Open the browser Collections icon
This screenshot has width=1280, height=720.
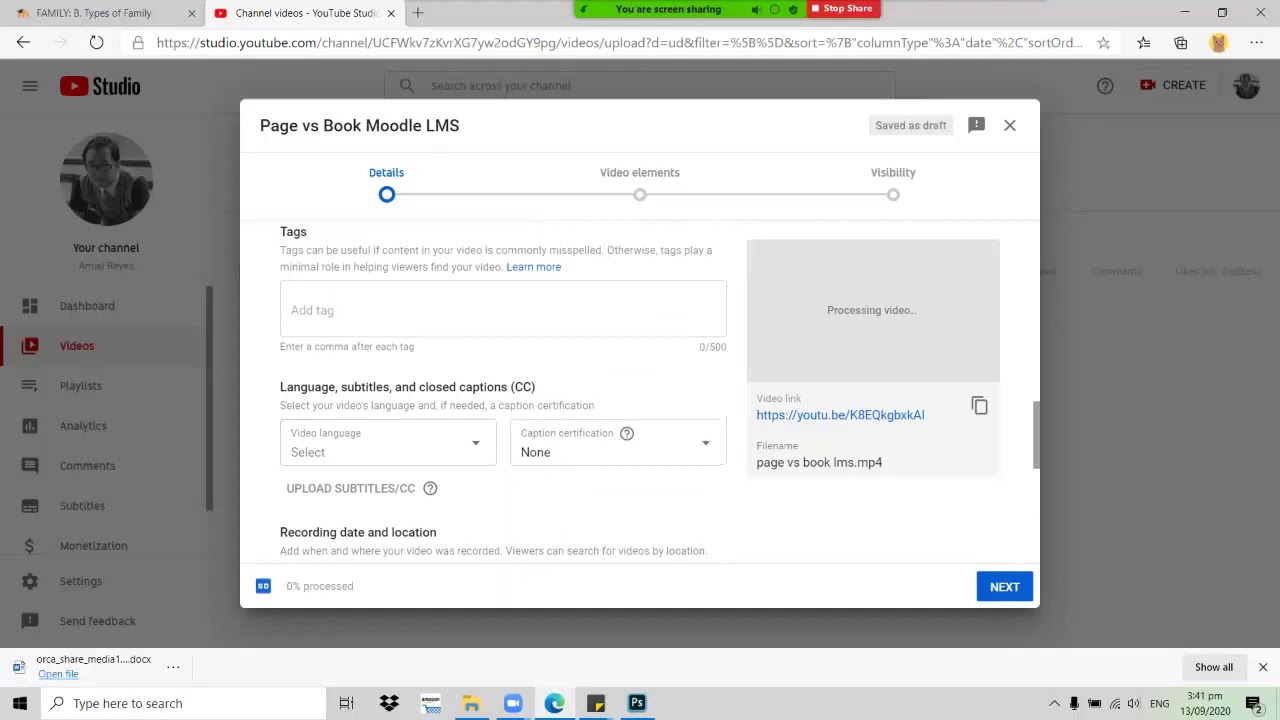pos(1181,43)
